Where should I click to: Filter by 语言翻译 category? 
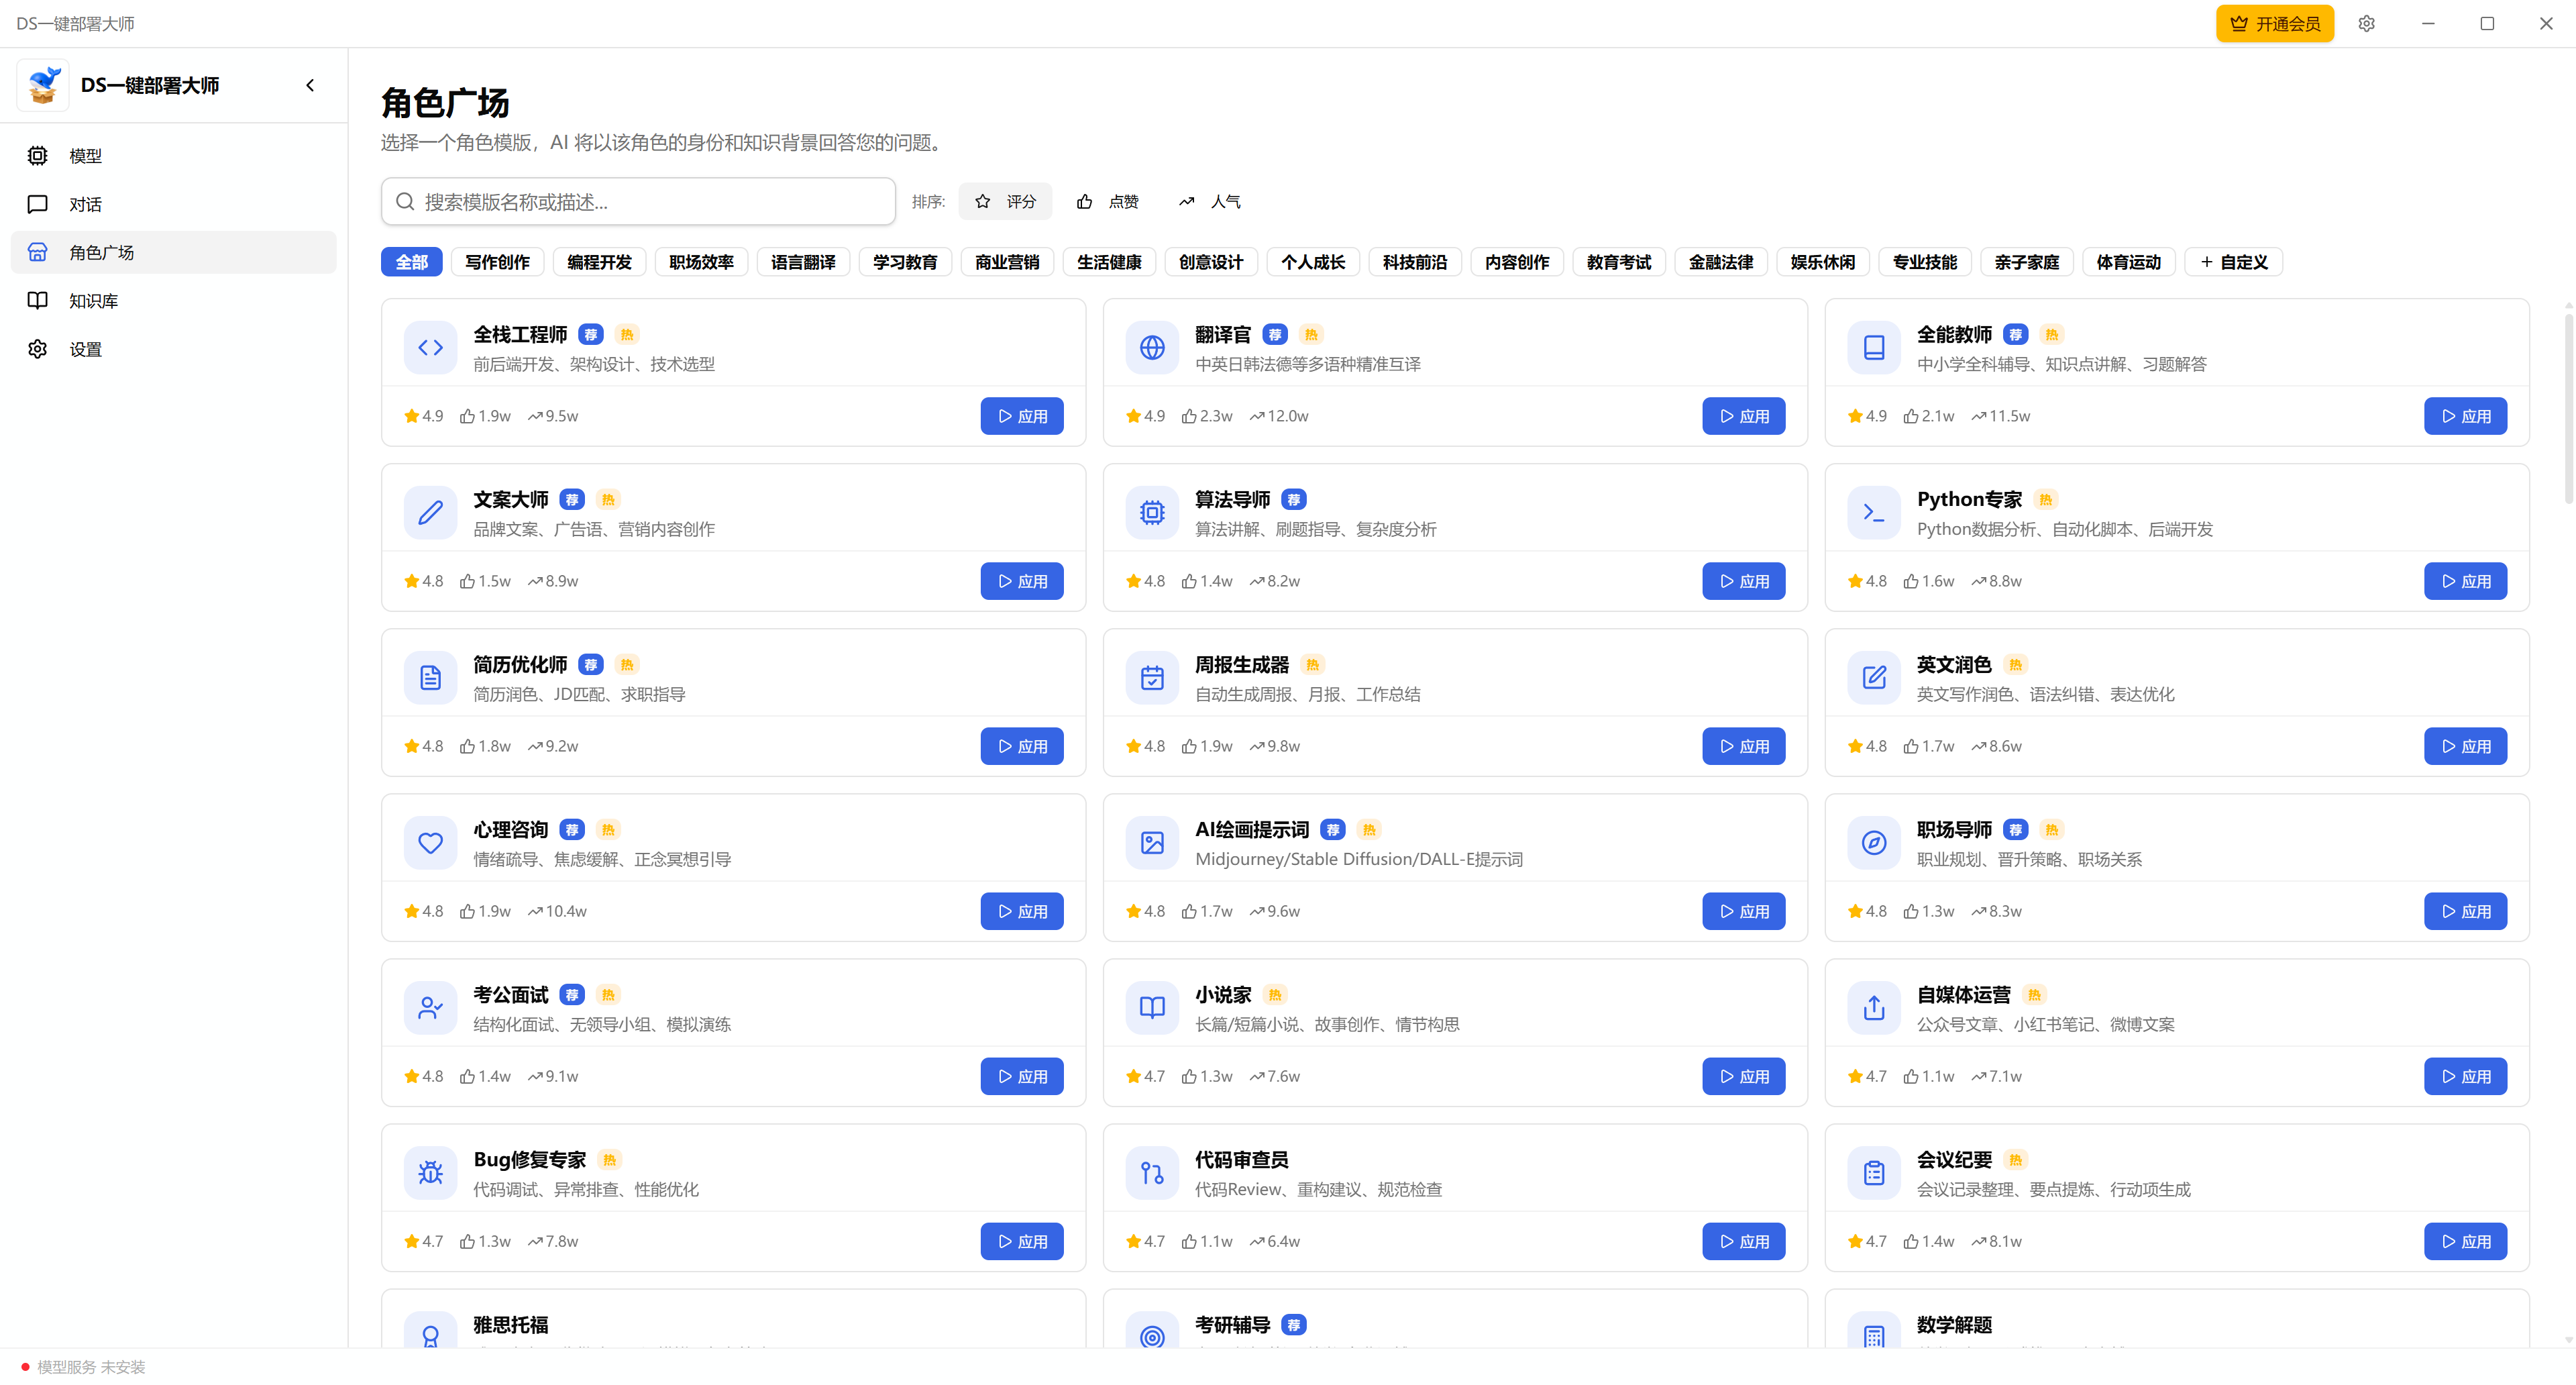[x=803, y=262]
